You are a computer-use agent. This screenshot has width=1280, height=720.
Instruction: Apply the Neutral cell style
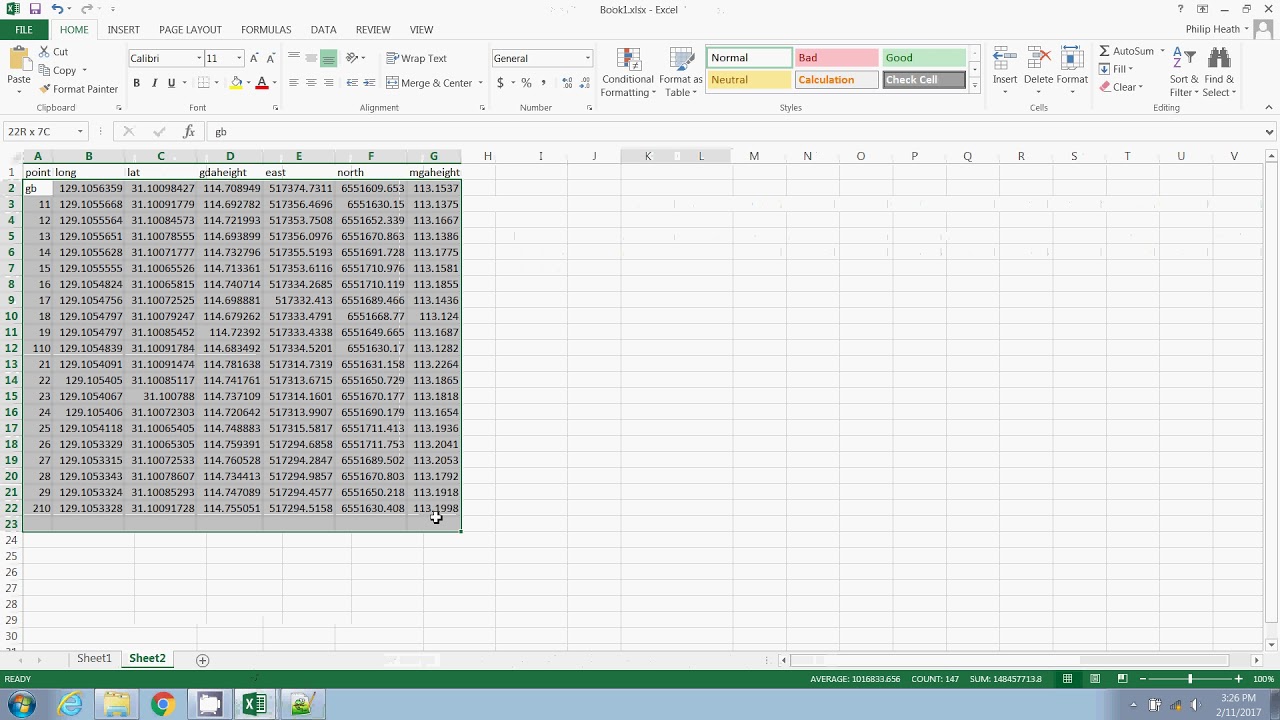click(x=748, y=80)
